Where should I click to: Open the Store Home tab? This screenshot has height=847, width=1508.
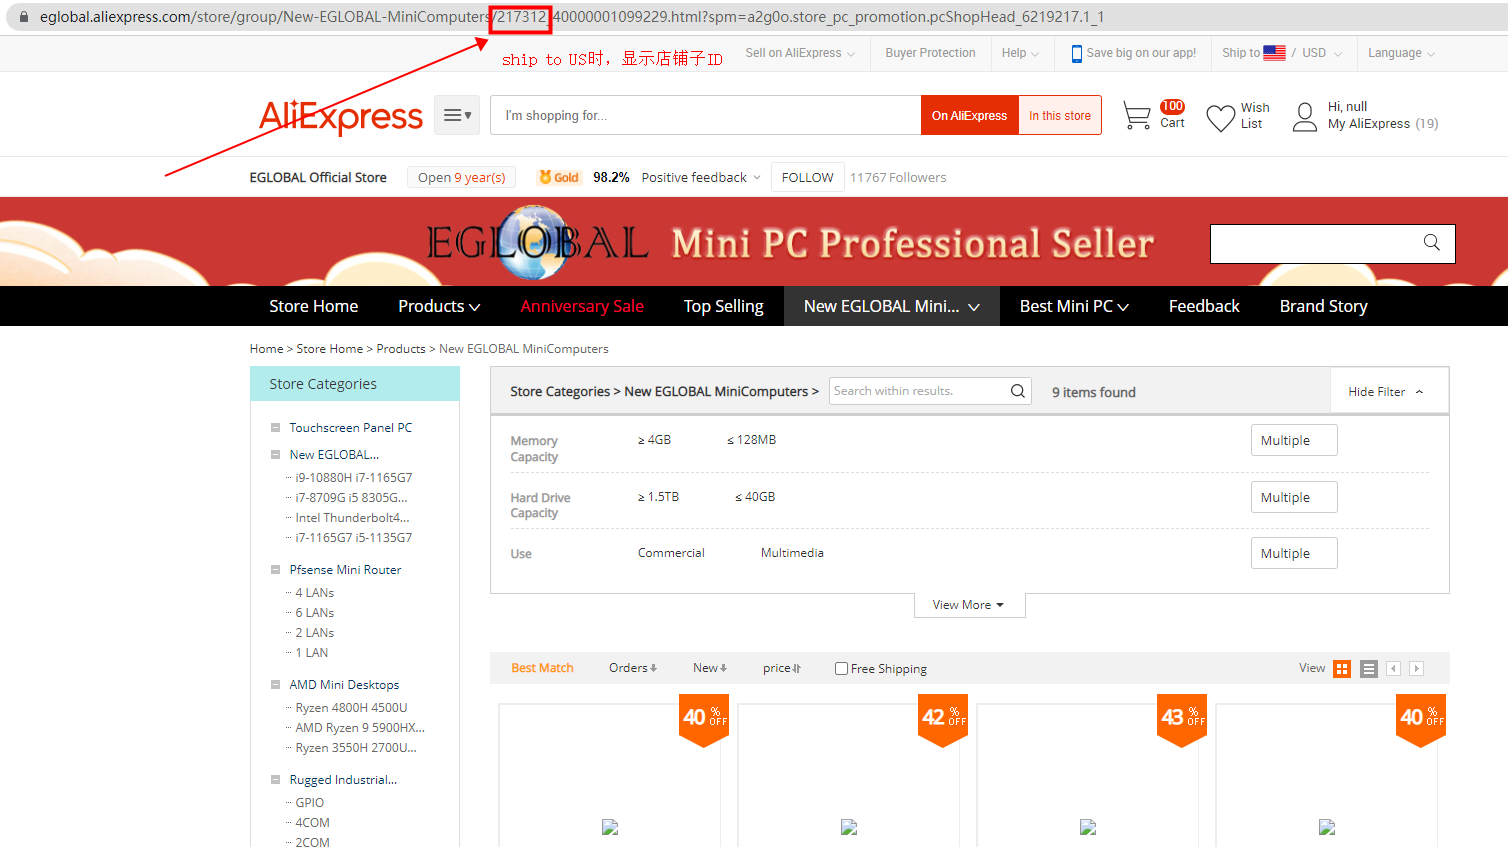[313, 306]
